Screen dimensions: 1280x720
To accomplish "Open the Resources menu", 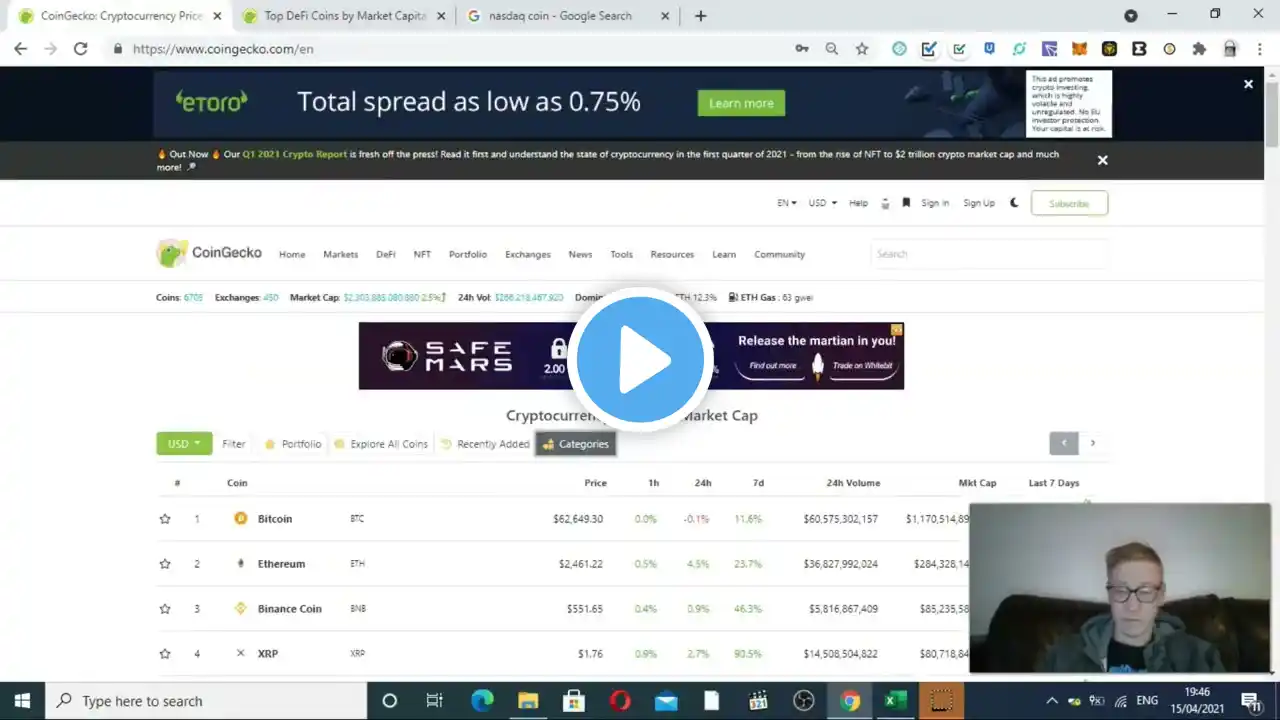I will [x=672, y=255].
